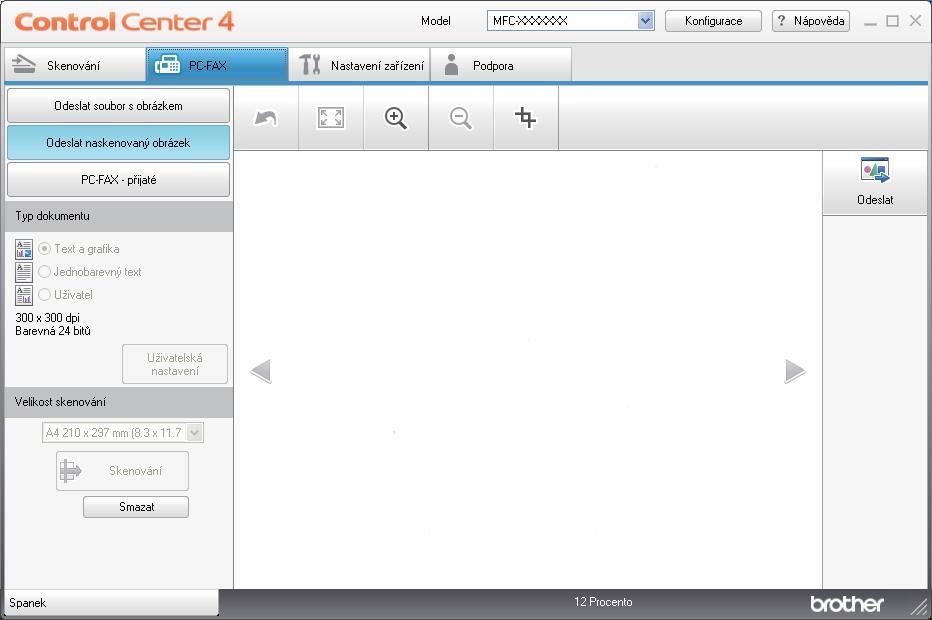The height and width of the screenshot is (620, 932).
Task: Click the Control Center 4 title logo
Action: point(124,22)
